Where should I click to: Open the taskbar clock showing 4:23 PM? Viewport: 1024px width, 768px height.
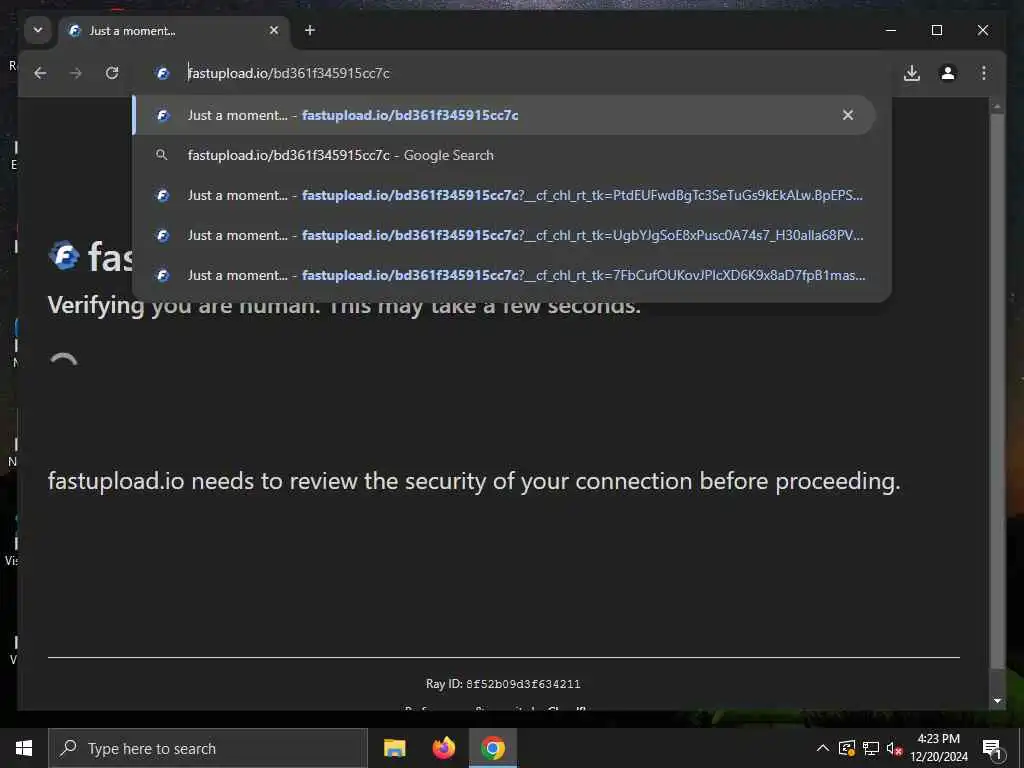(939, 748)
